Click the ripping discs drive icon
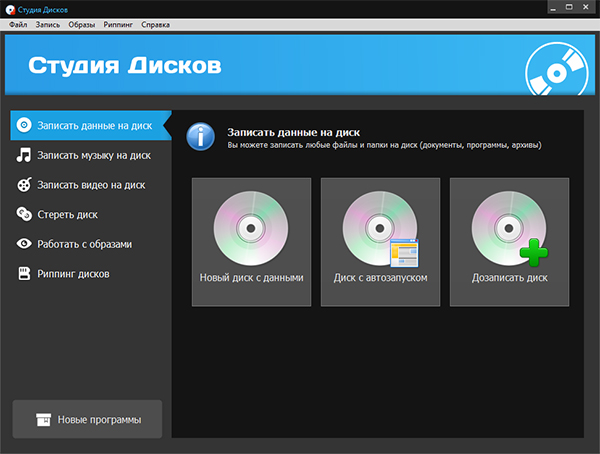This screenshot has width=600, height=454. point(24,272)
